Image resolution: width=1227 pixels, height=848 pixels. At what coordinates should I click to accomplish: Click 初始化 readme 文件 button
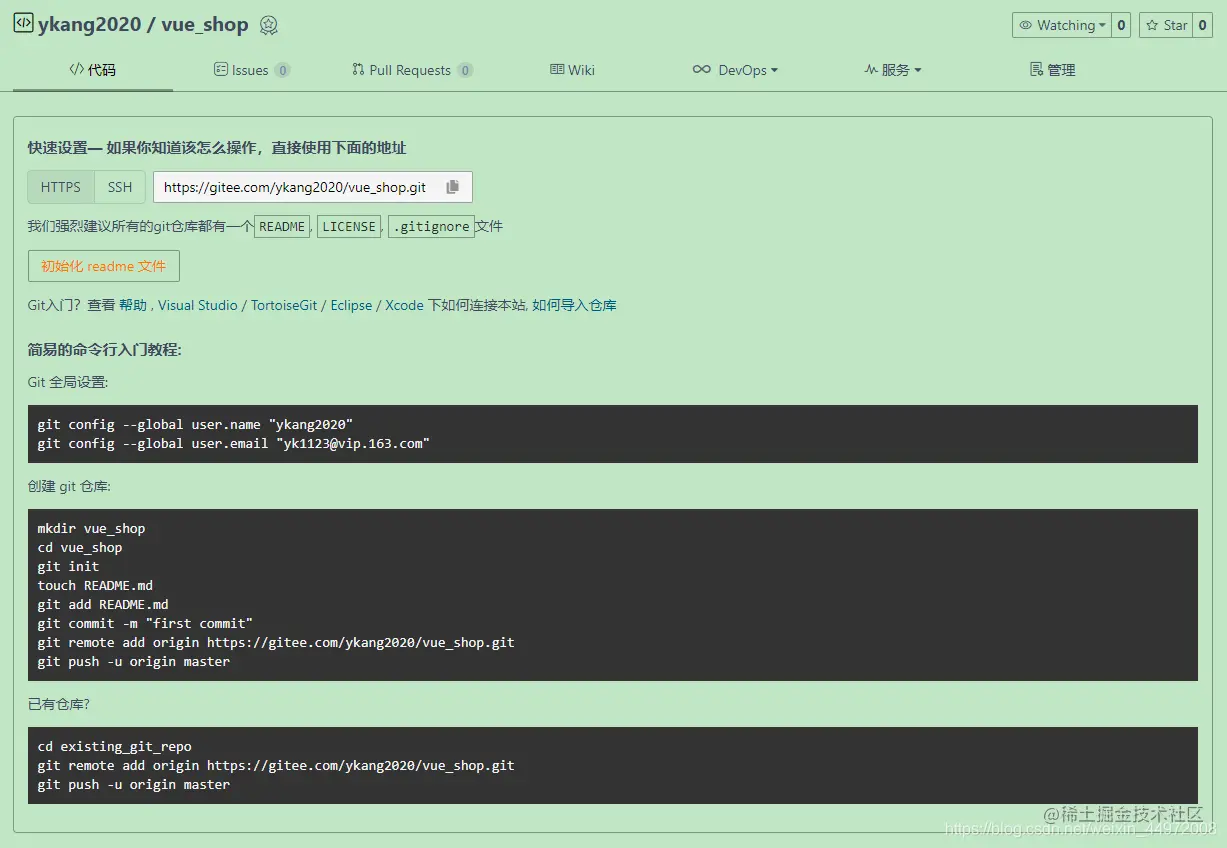pos(104,266)
